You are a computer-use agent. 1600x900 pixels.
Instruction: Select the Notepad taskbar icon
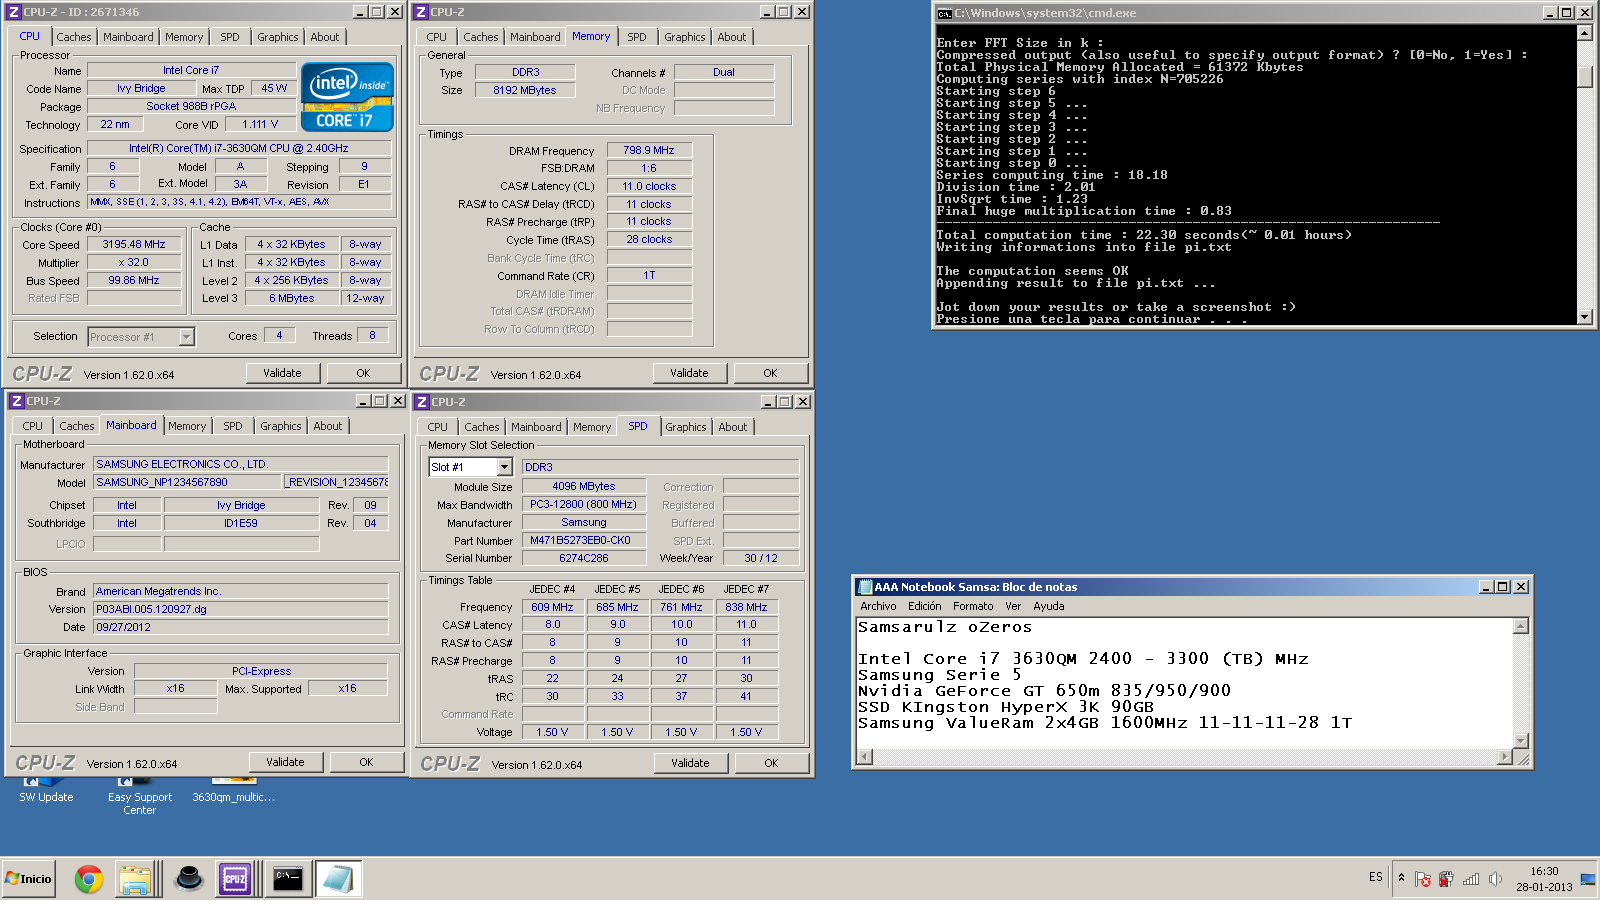tap(338, 879)
